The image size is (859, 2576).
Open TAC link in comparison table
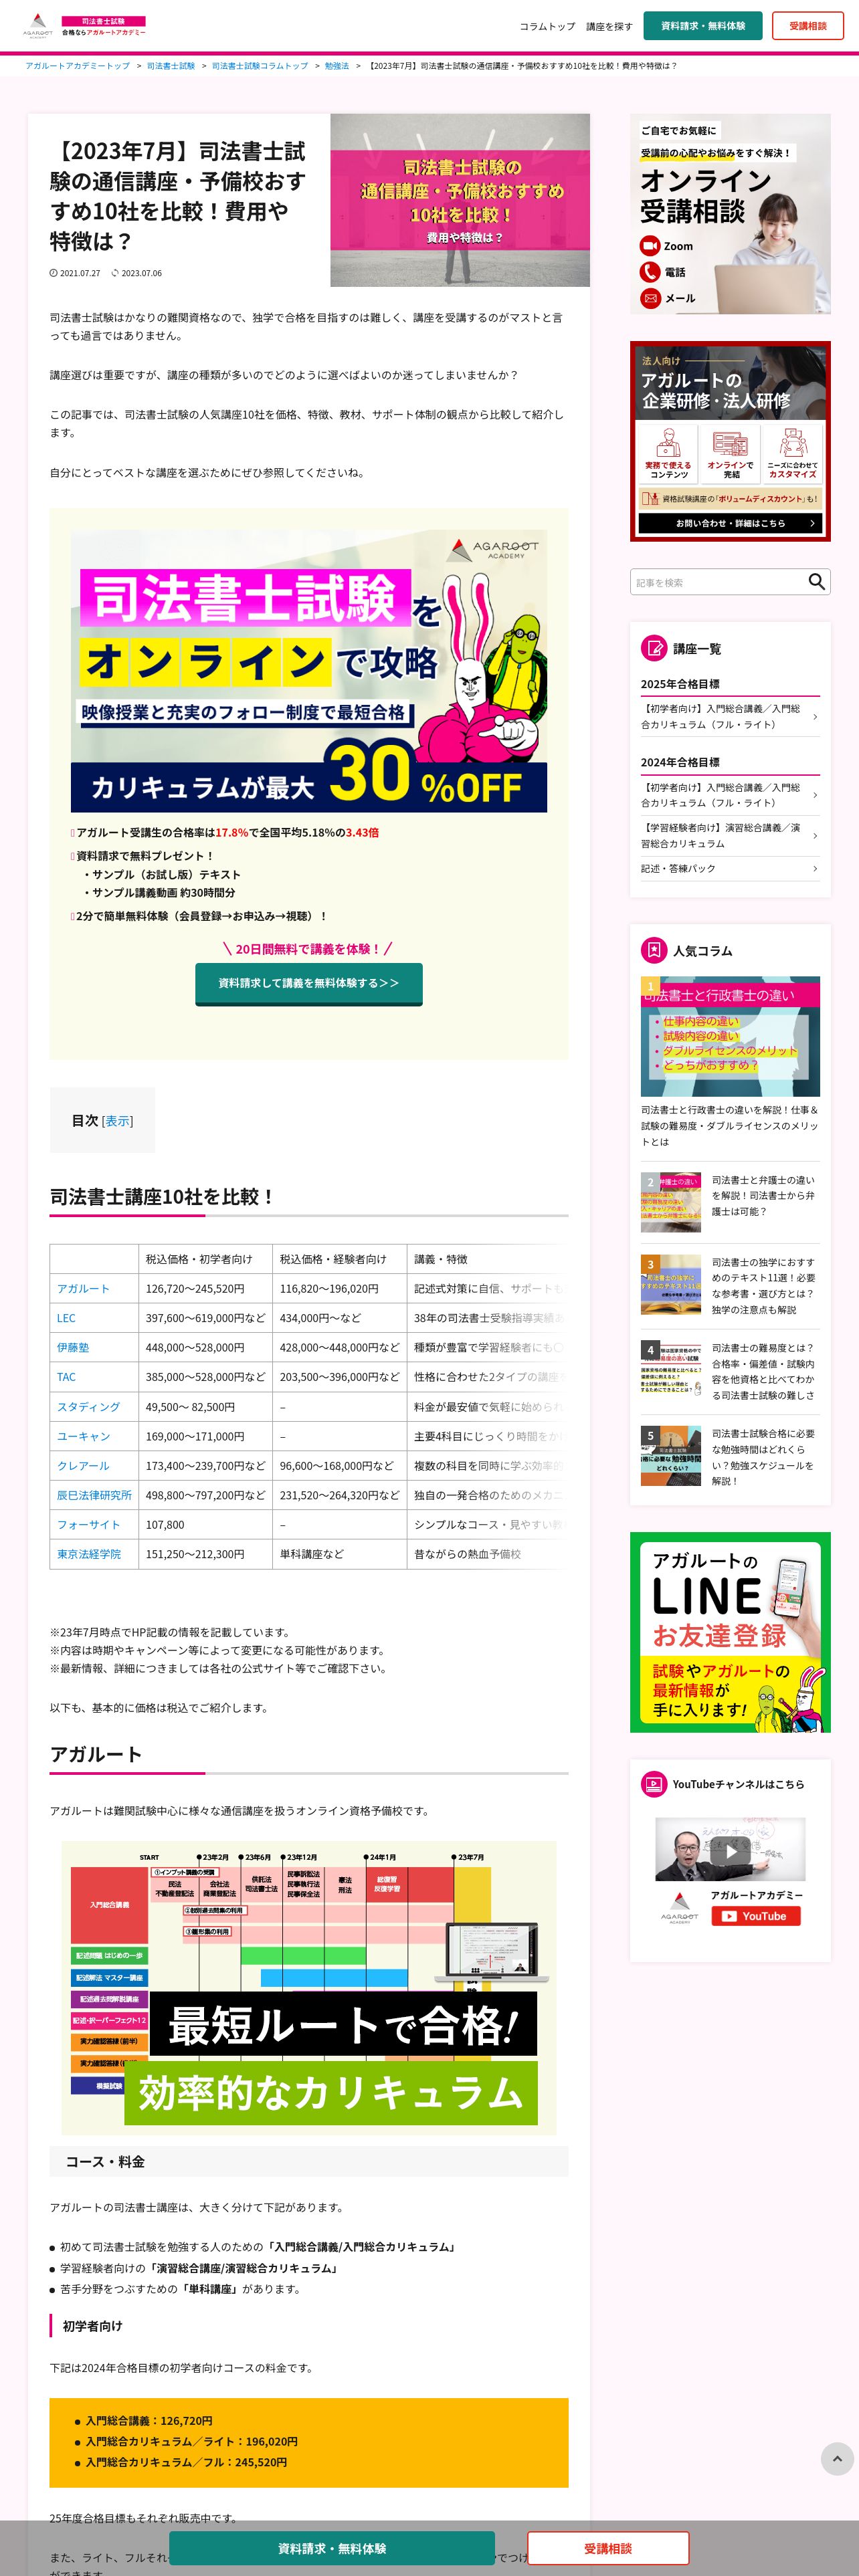[66, 1378]
